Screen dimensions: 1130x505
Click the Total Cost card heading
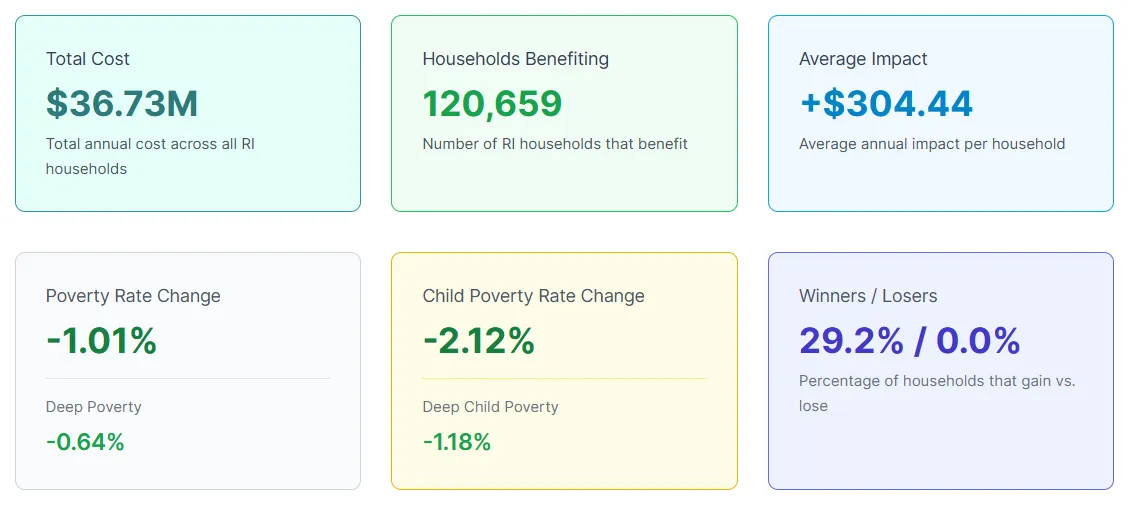click(x=88, y=59)
